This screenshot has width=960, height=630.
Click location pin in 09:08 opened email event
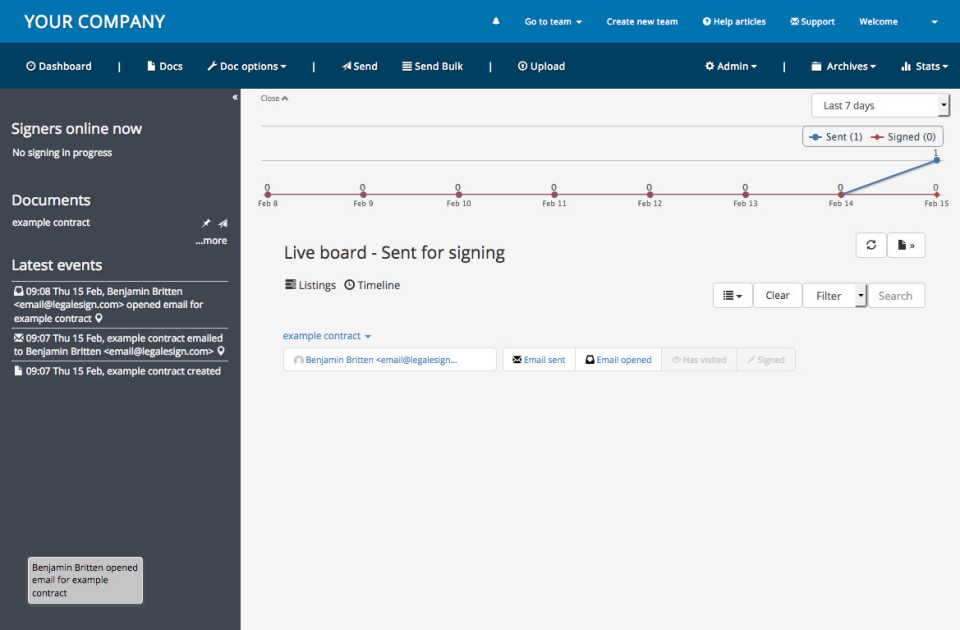99,318
